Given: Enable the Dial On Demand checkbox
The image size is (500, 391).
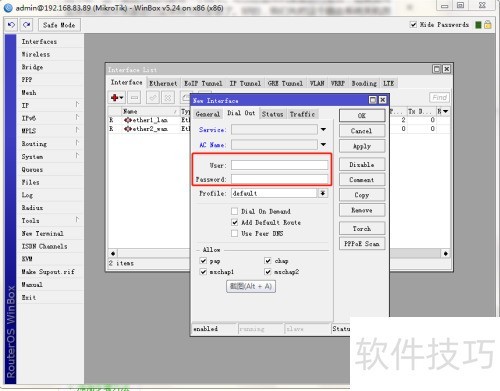Looking at the screenshot, I should coord(235,211).
